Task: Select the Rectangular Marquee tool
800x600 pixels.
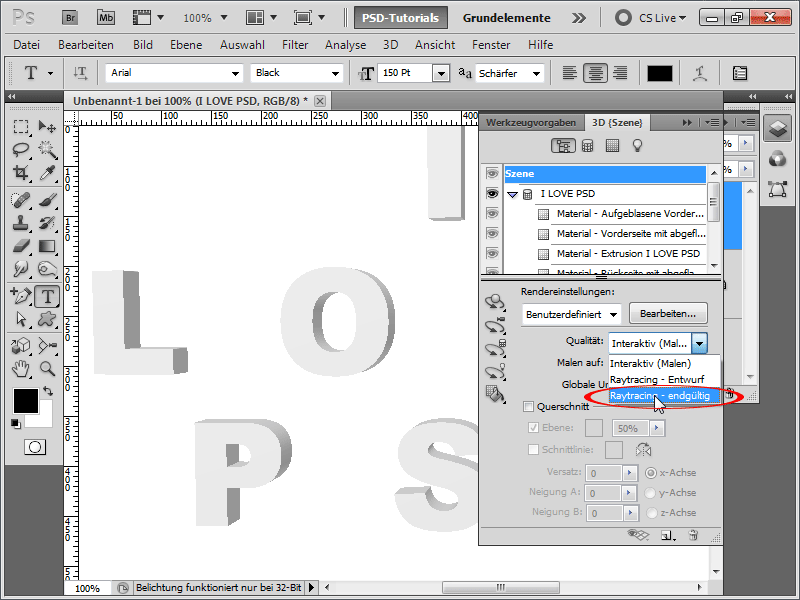Action: click(x=20, y=126)
